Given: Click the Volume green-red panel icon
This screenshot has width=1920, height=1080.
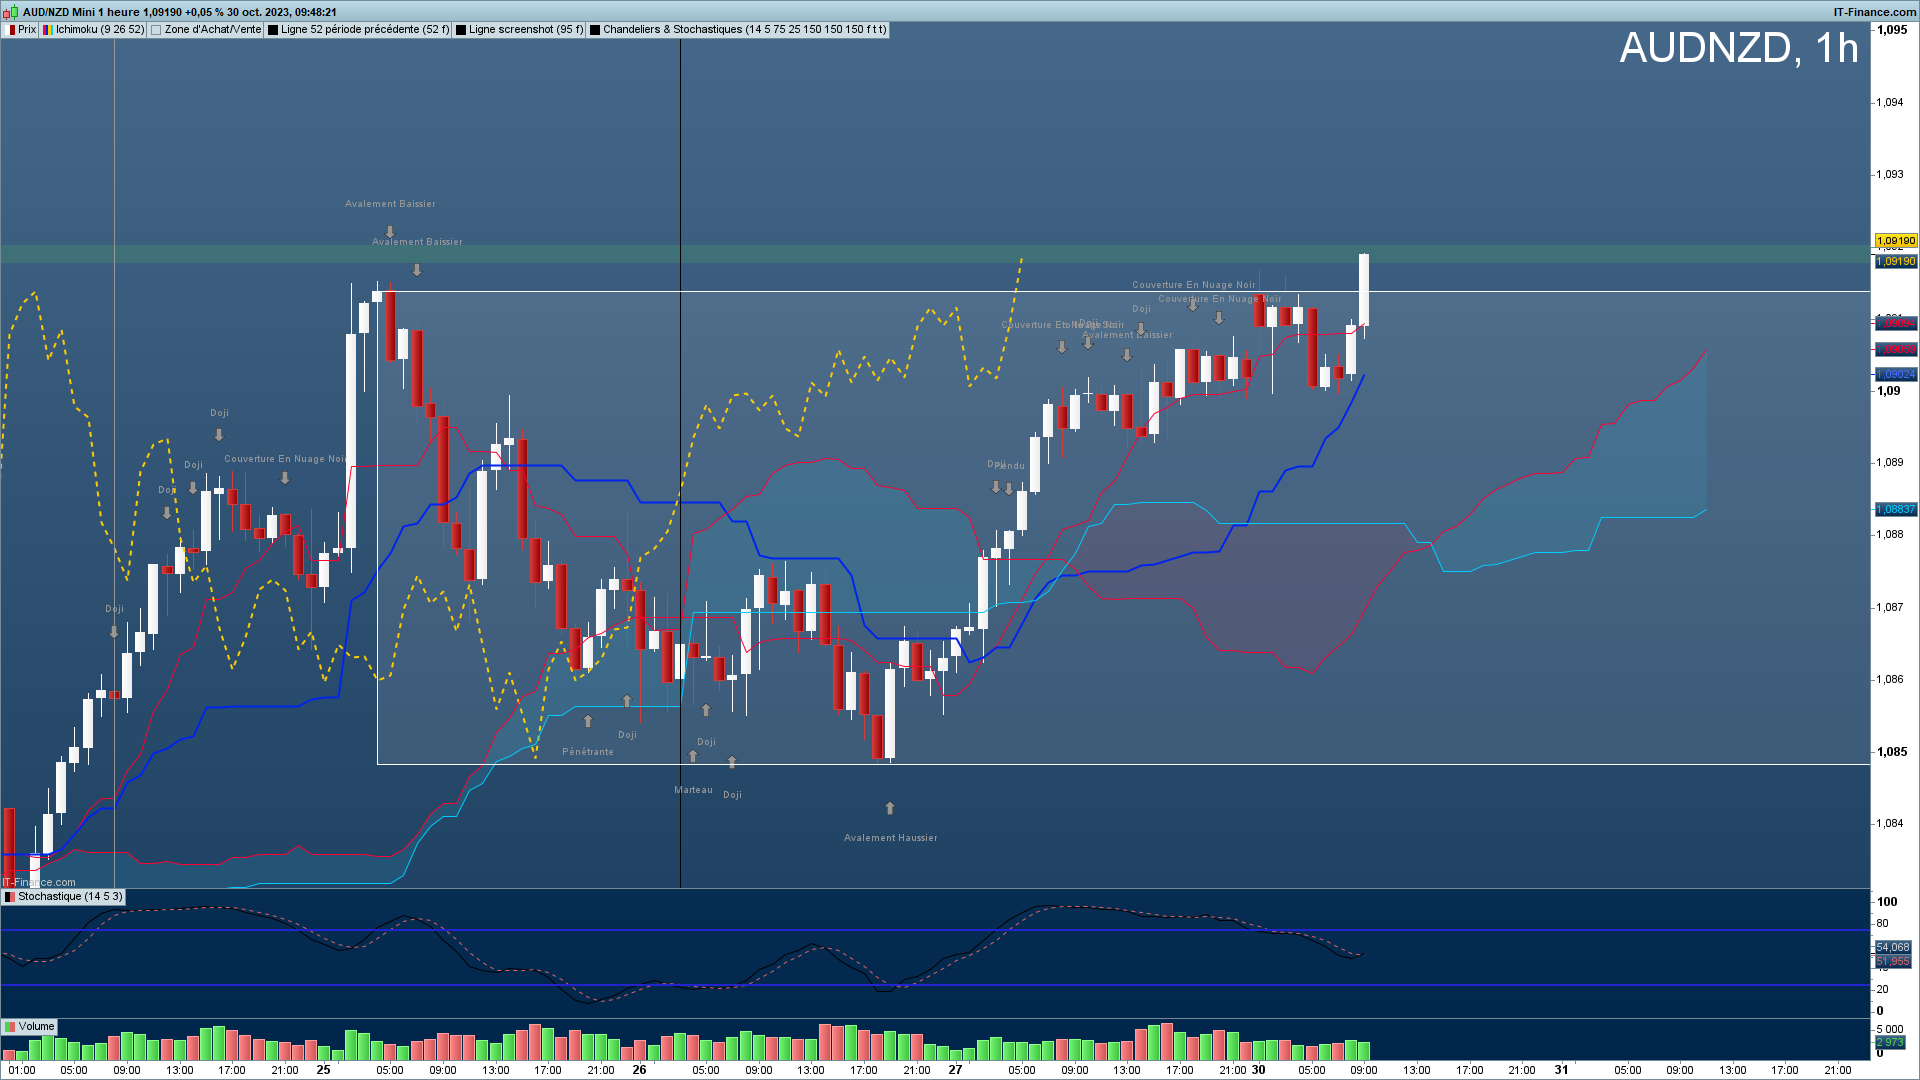Looking at the screenshot, I should [10, 1027].
